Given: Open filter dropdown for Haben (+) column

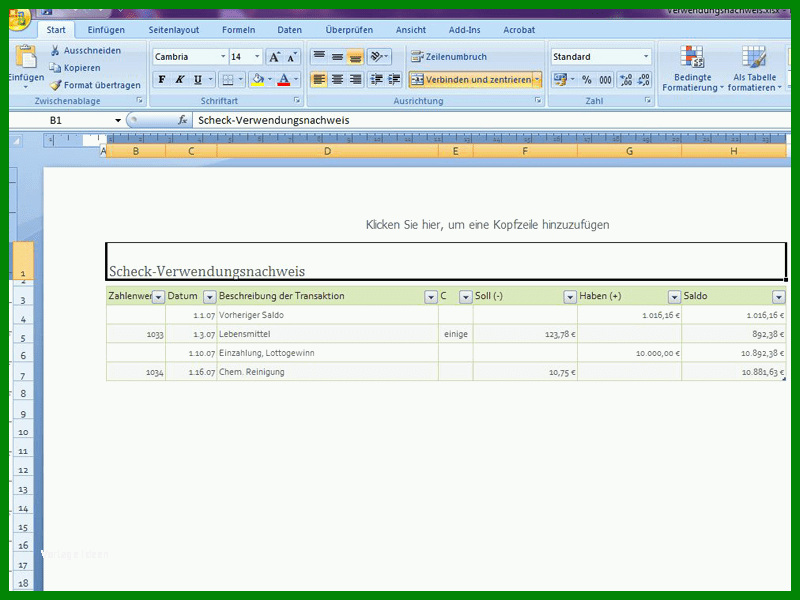Looking at the screenshot, I should [674, 297].
